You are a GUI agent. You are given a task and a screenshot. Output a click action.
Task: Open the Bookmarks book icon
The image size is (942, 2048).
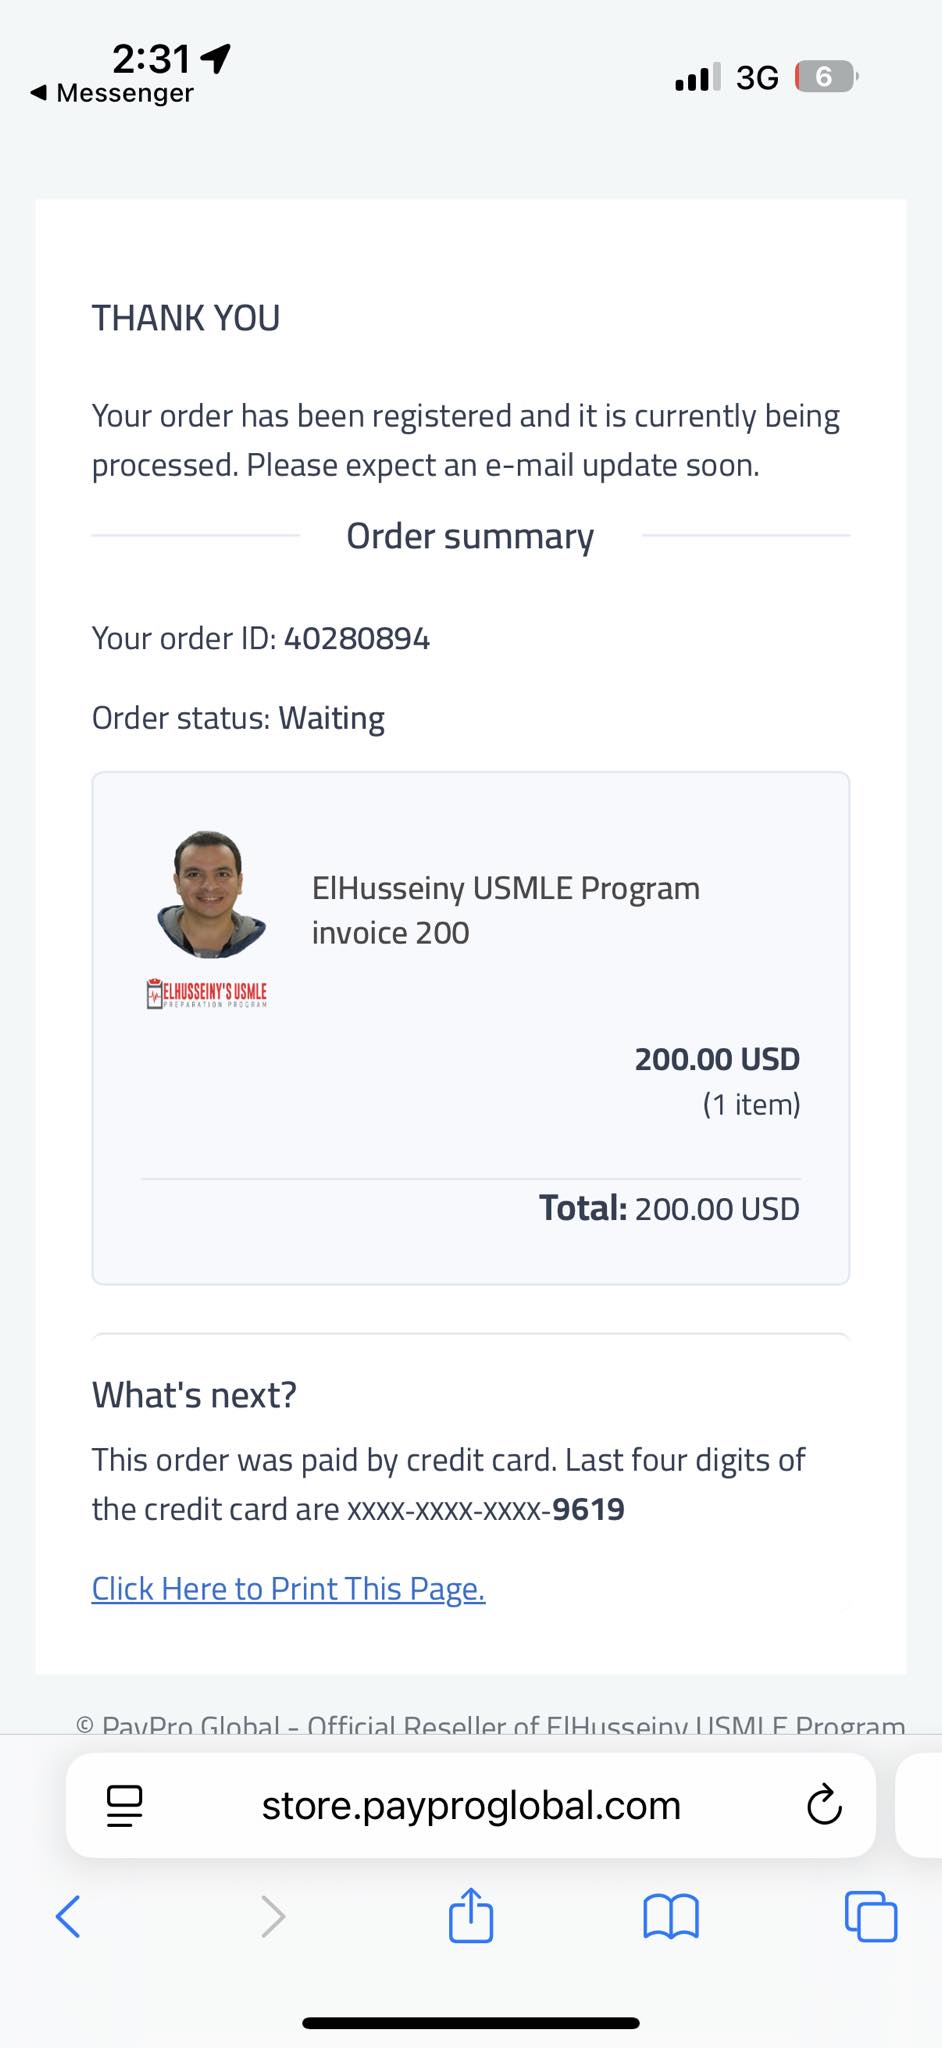[x=671, y=1916]
